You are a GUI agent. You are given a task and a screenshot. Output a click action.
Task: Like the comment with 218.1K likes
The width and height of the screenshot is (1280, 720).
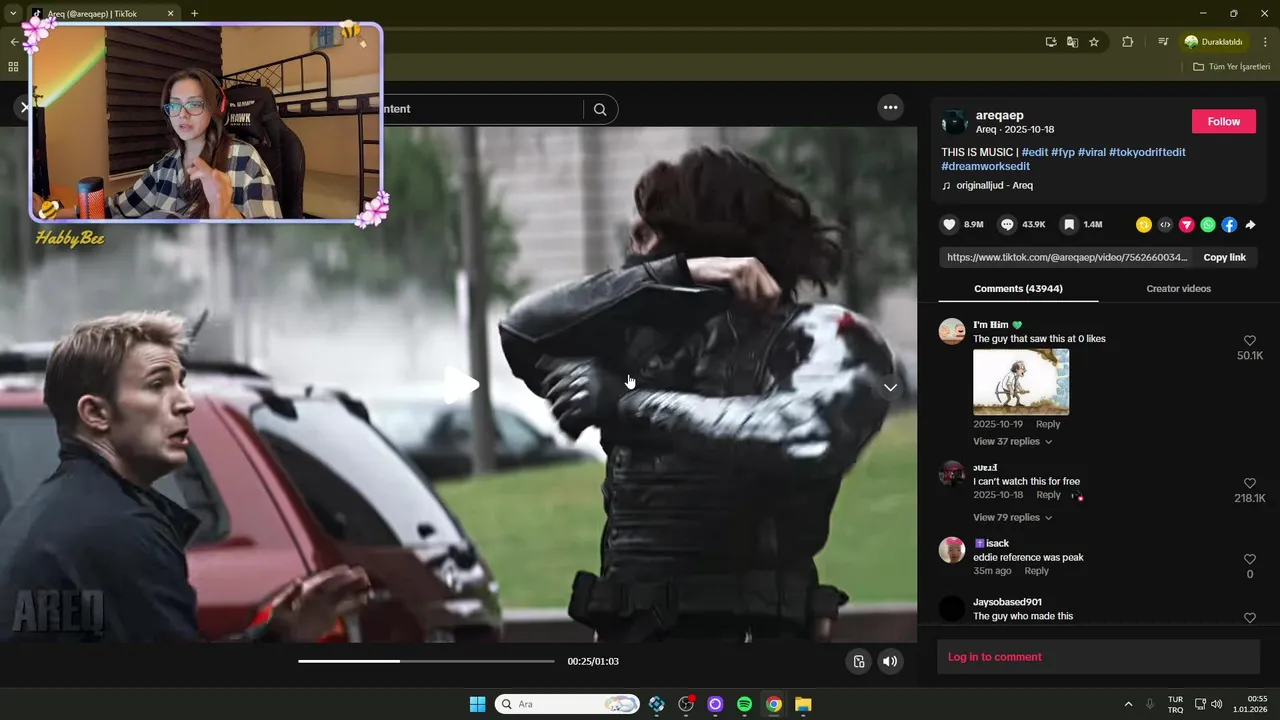pyautogui.click(x=1249, y=483)
